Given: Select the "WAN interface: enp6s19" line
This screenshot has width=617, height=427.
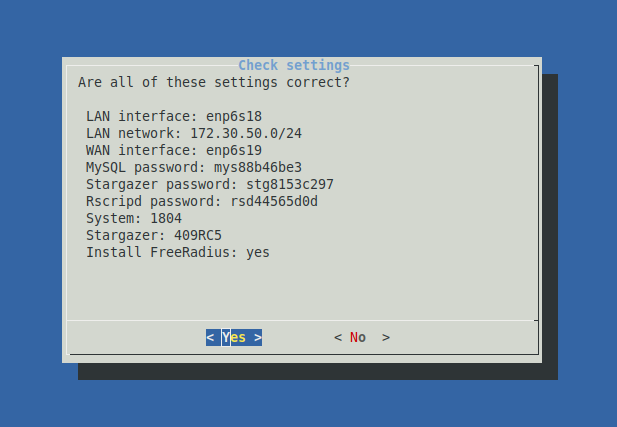Looking at the screenshot, I should pyautogui.click(x=174, y=150).
